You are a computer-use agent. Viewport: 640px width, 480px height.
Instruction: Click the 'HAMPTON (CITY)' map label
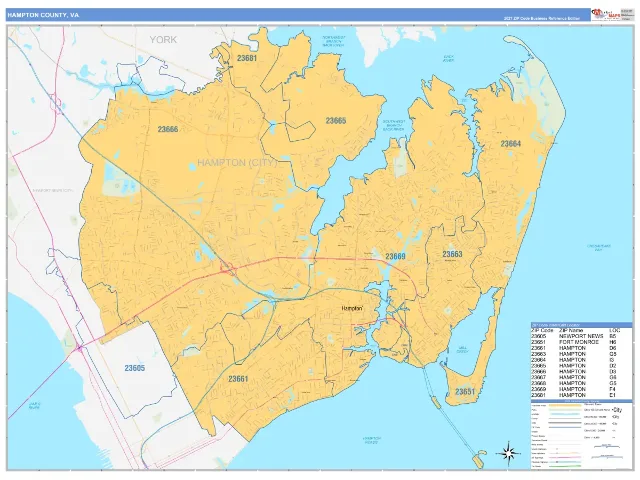coord(238,163)
